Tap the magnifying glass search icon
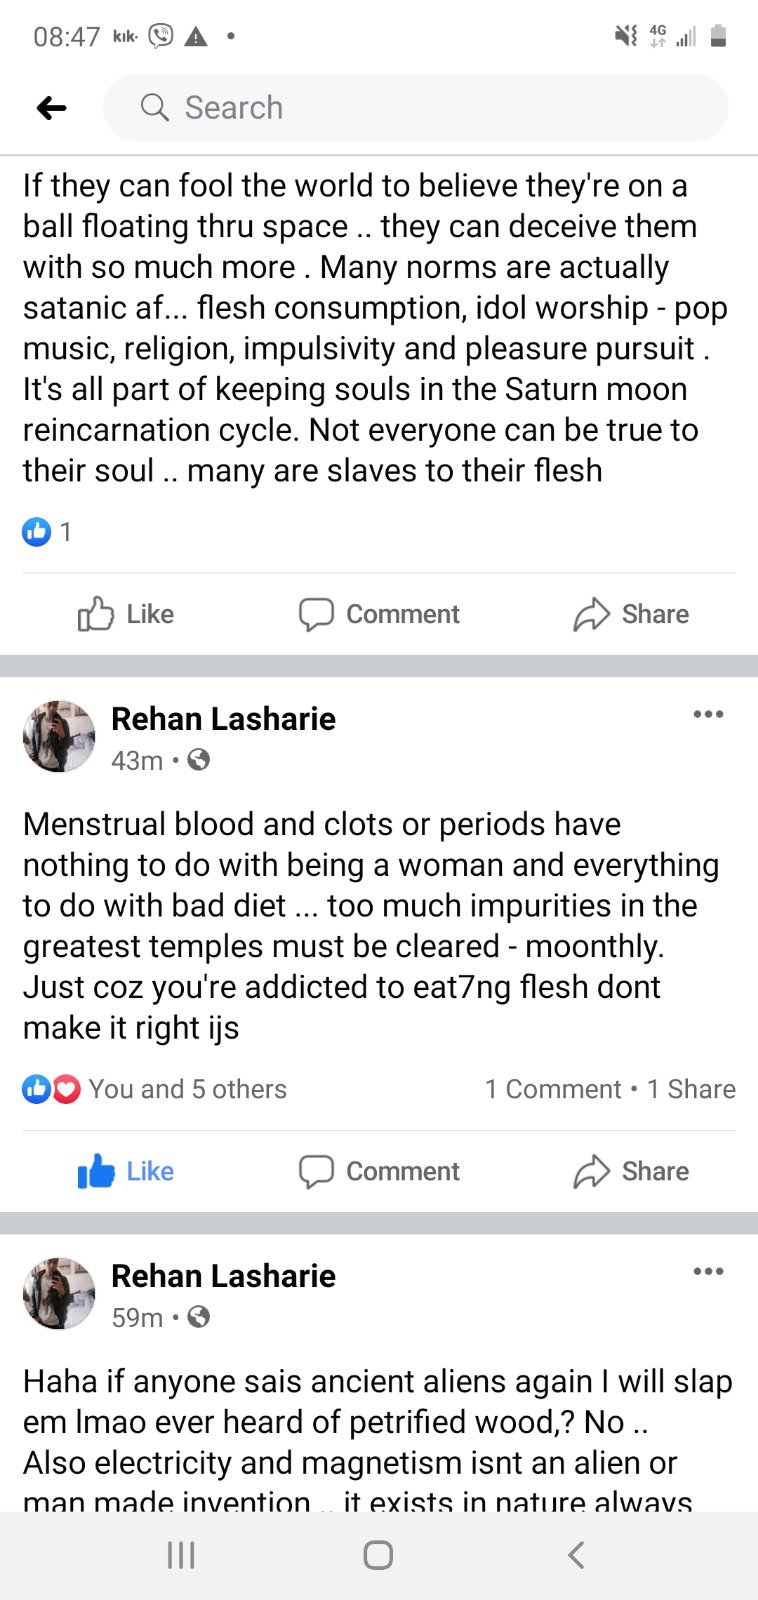This screenshot has width=758, height=1600. 154,107
